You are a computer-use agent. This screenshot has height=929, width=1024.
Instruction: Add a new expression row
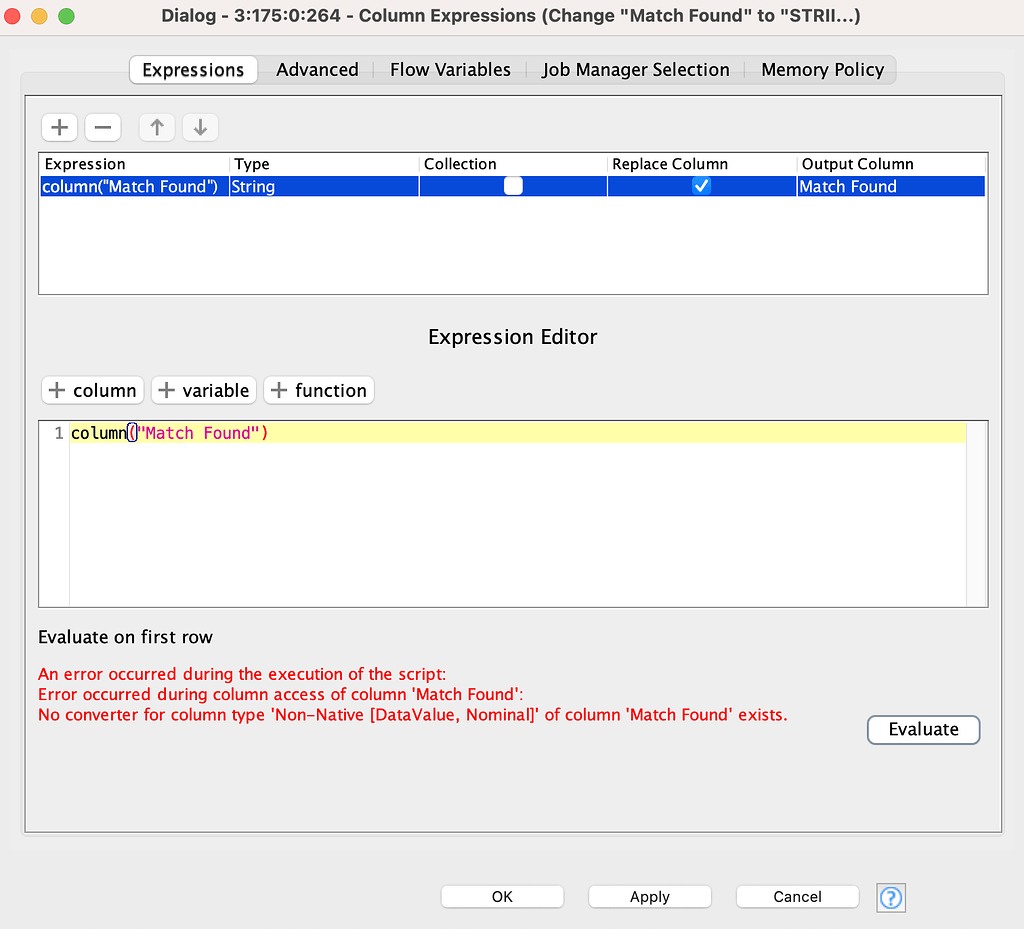tap(59, 127)
